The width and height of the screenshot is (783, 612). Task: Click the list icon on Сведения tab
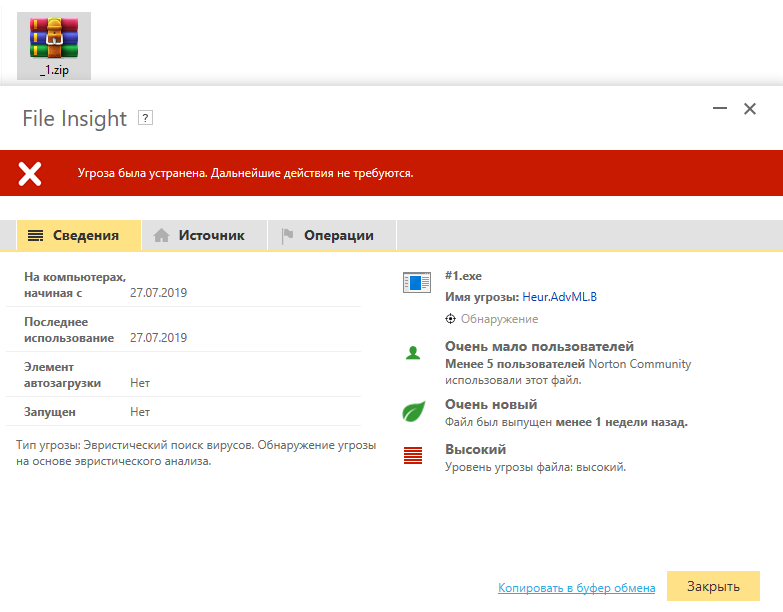[x=35, y=236]
